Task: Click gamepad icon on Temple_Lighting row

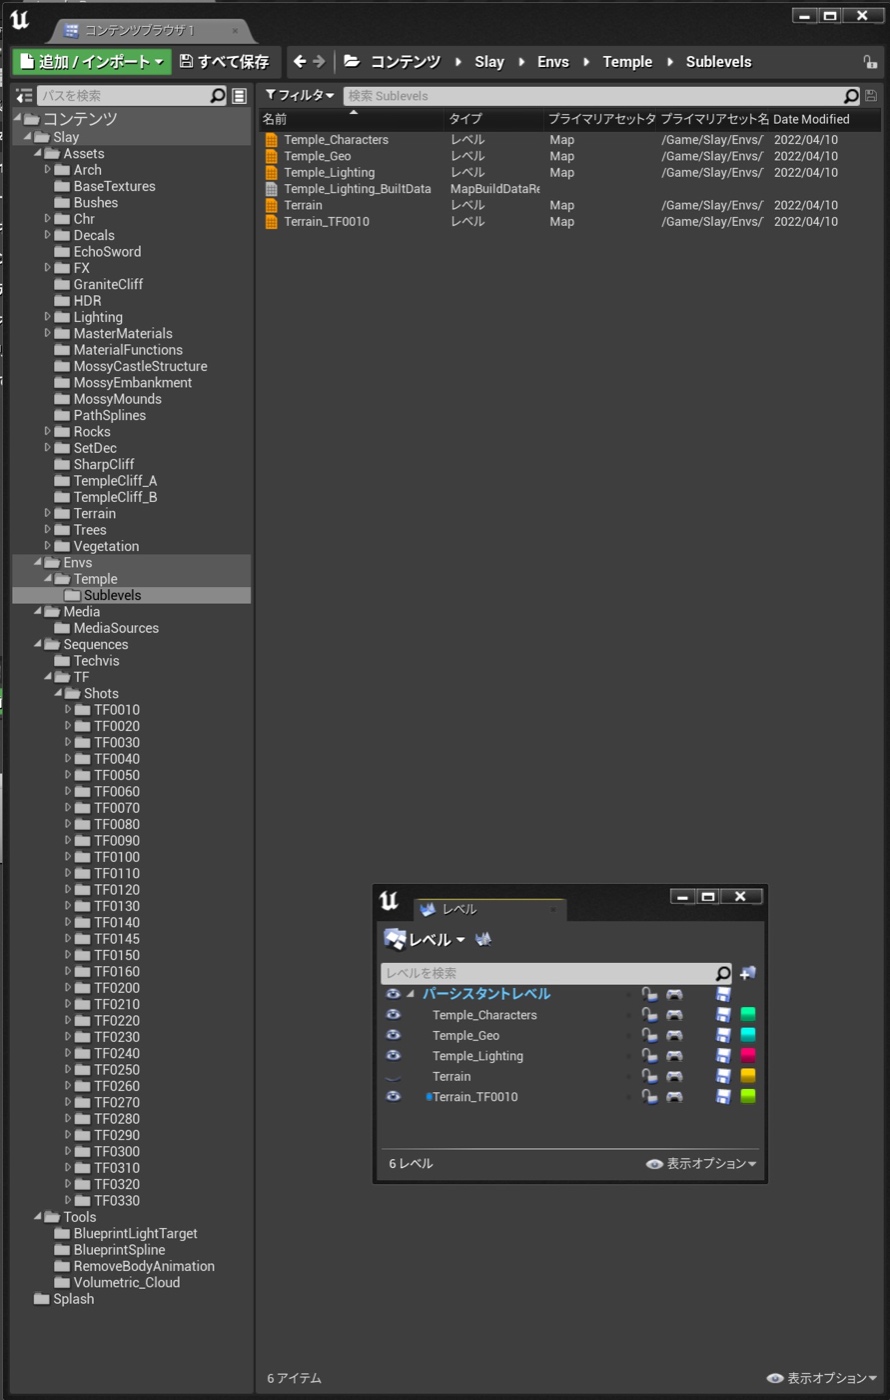Action: [675, 1056]
